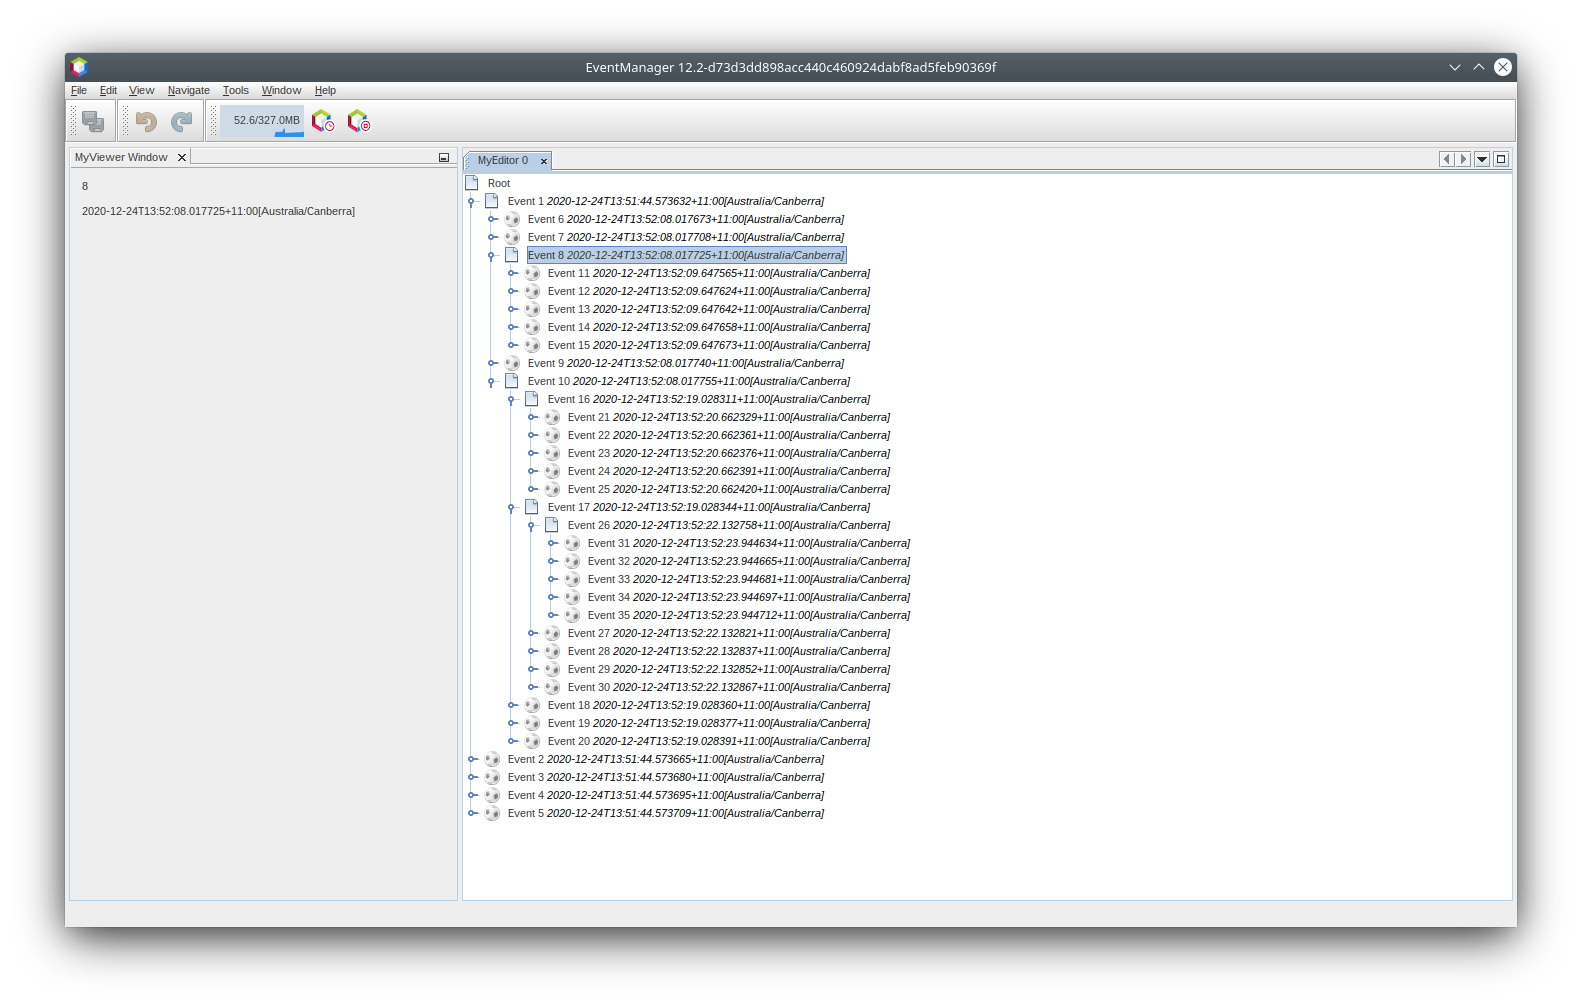Collapse the Event 1 tree node
This screenshot has width=1582, height=1004.
472,202
